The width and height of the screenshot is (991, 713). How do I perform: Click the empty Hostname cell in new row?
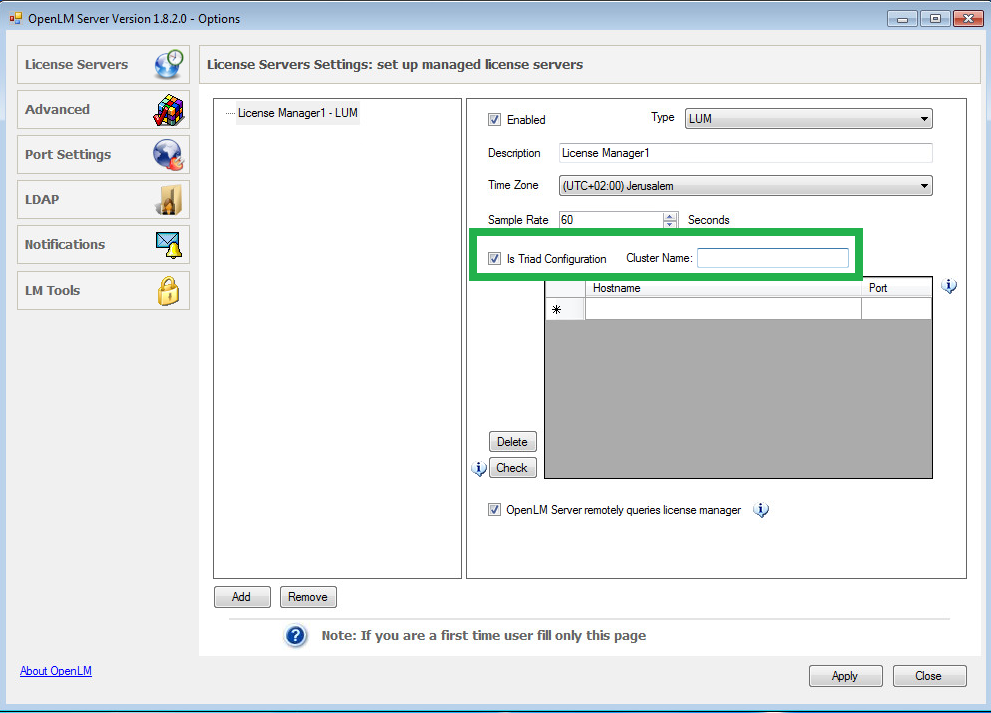tap(723, 309)
